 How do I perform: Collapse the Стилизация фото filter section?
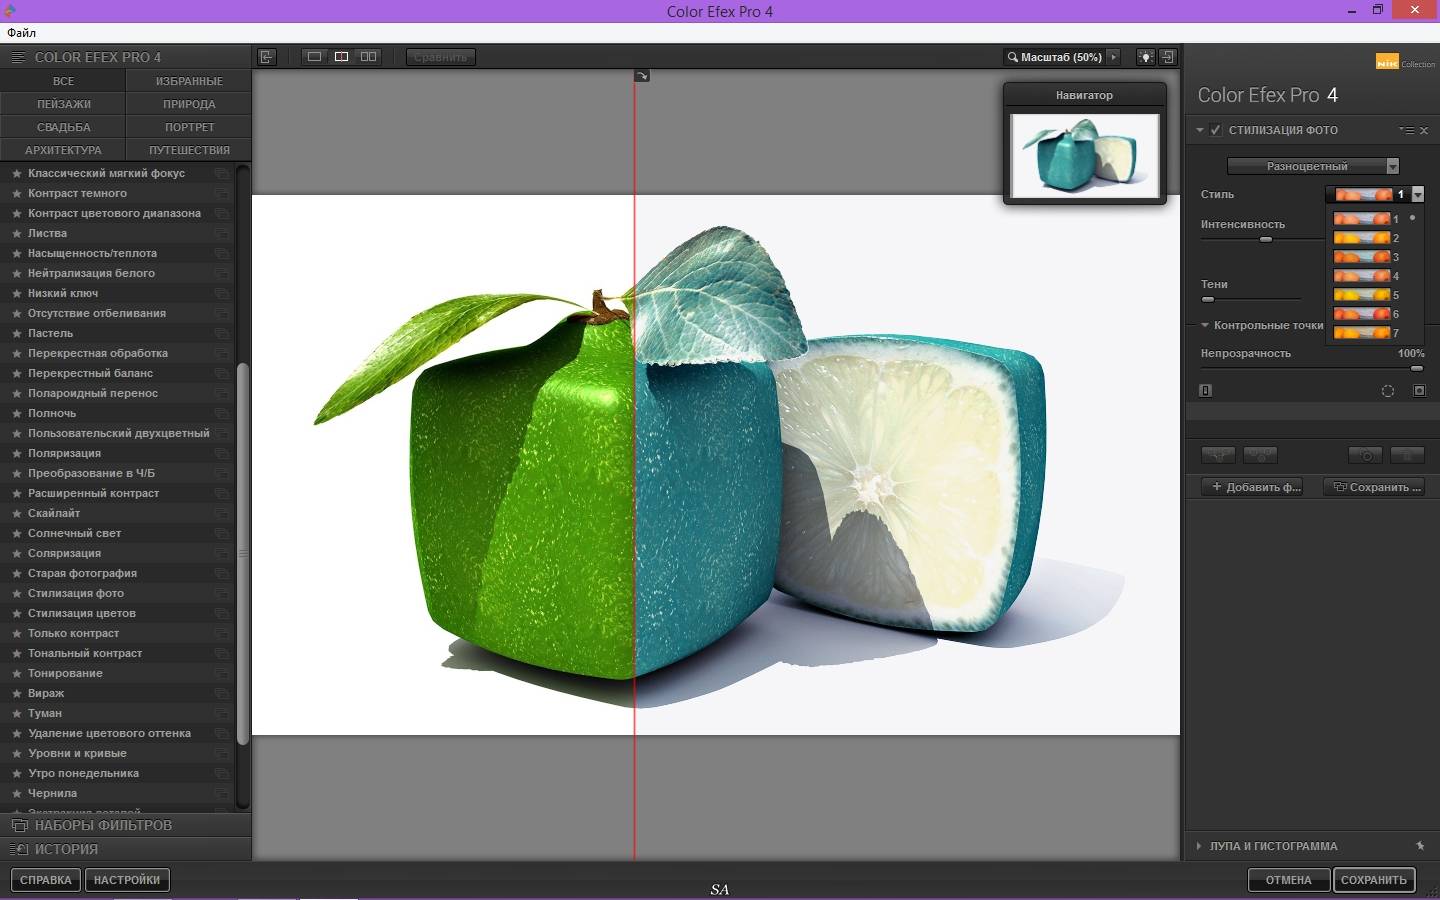(x=1200, y=130)
